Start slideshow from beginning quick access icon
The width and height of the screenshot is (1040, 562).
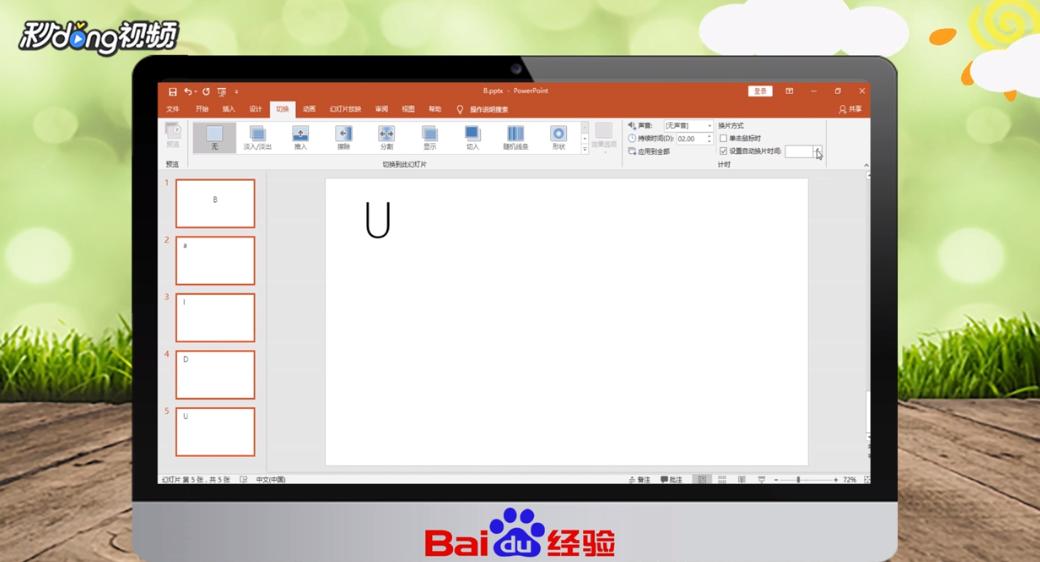(x=222, y=92)
